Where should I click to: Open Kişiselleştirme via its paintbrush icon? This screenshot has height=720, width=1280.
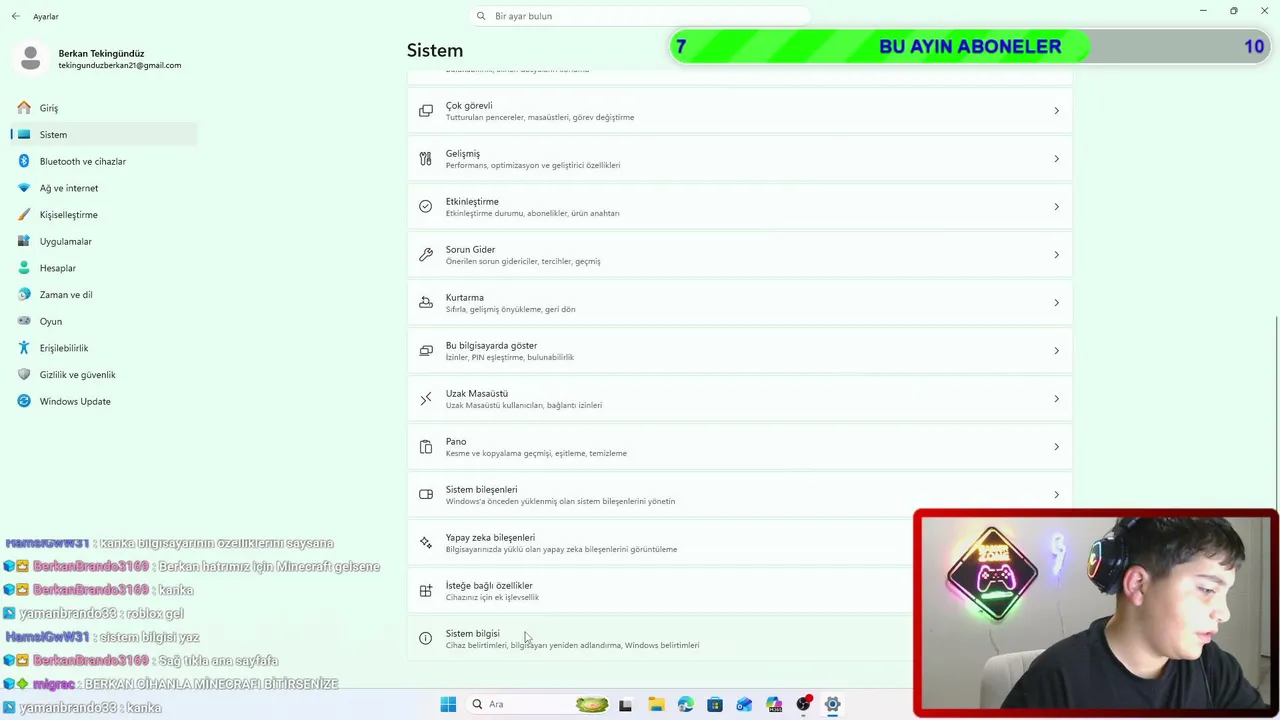[24, 214]
